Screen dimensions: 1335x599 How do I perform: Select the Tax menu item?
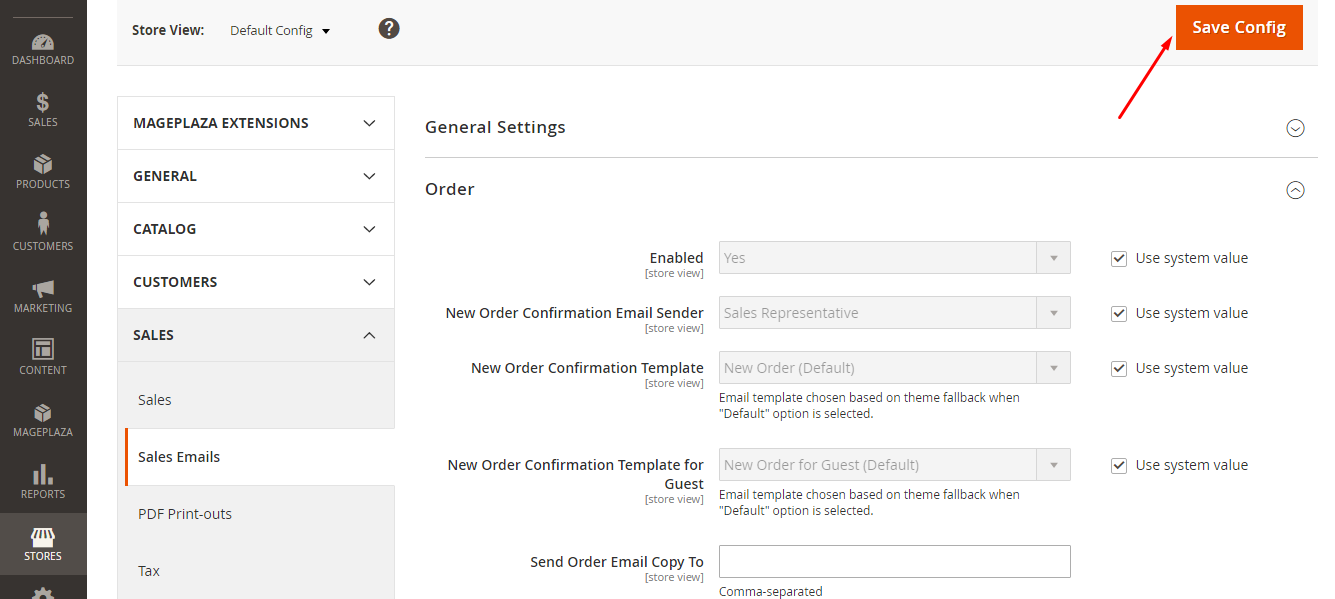(149, 571)
